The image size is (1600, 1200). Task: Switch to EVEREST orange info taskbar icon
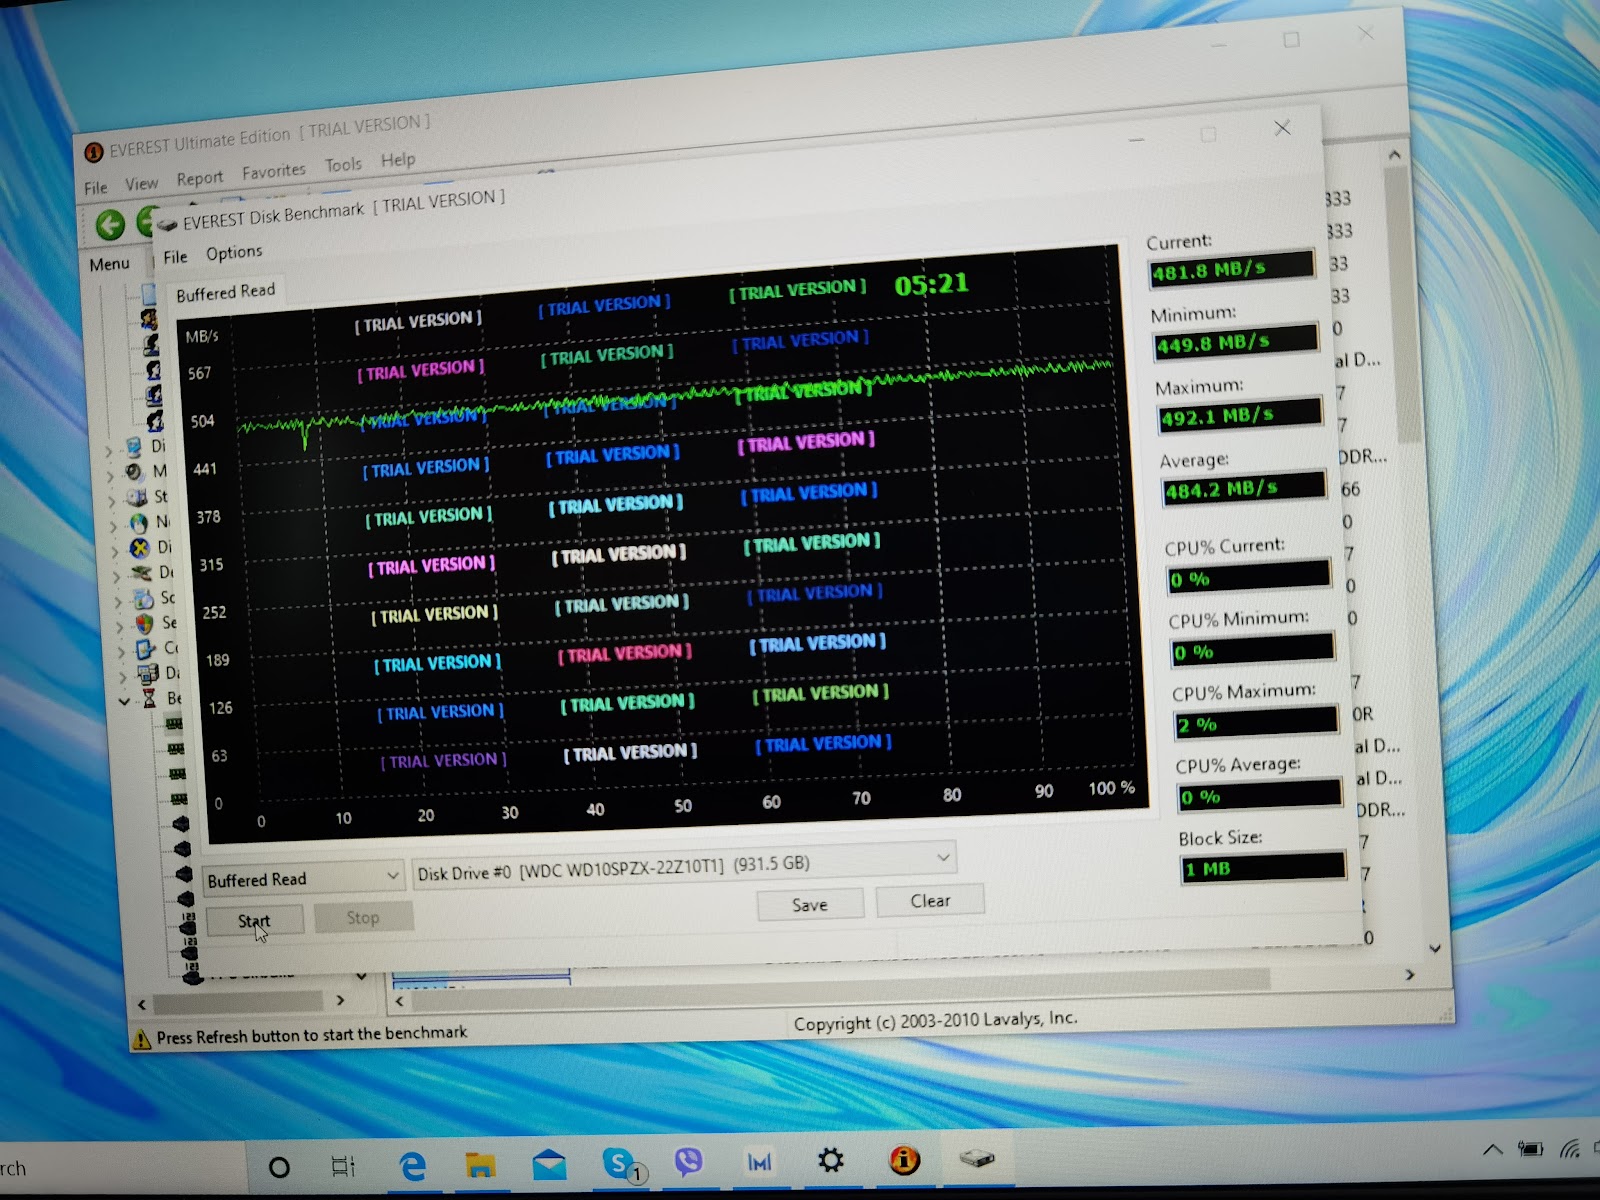[904, 1159]
